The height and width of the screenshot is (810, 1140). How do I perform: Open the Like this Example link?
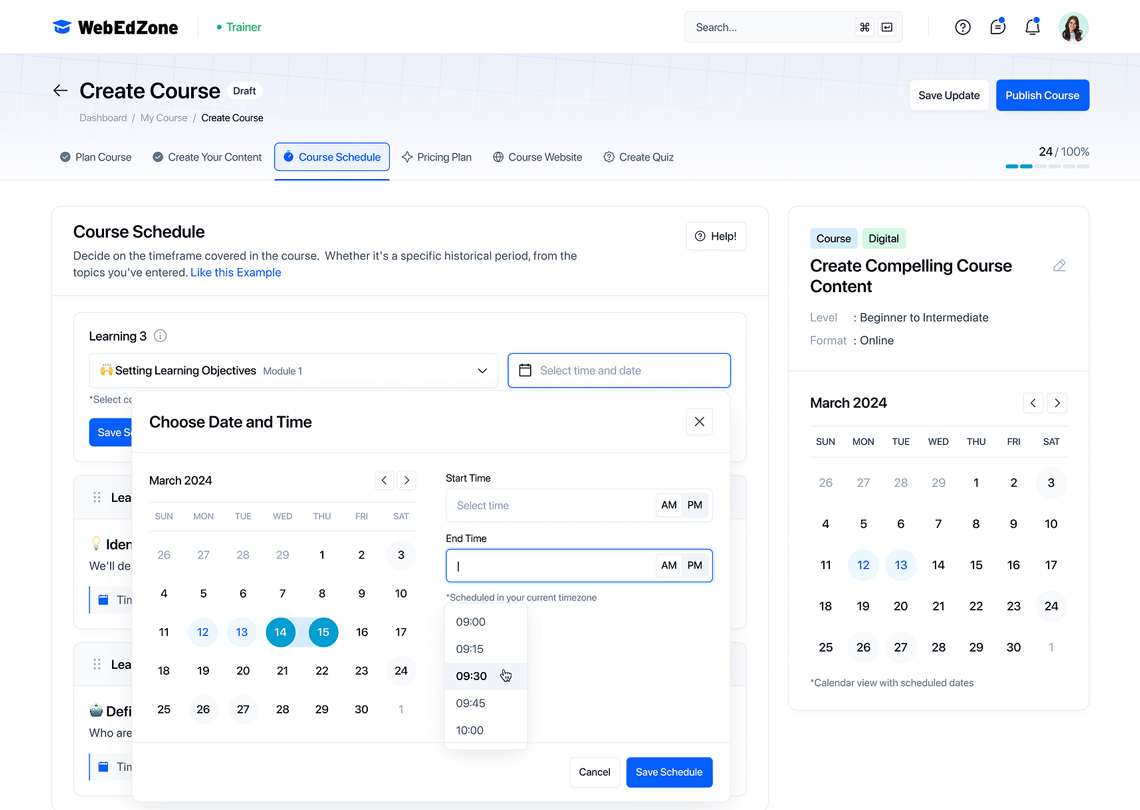pos(236,273)
